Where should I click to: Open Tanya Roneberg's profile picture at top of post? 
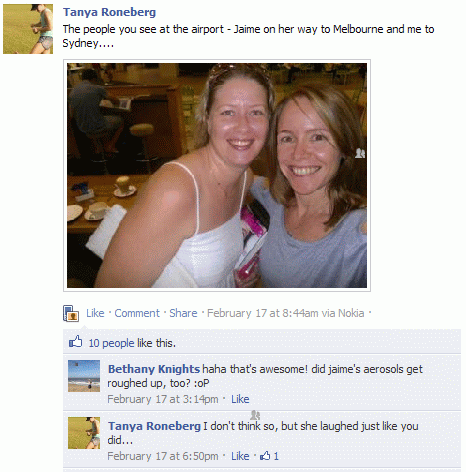[28, 29]
